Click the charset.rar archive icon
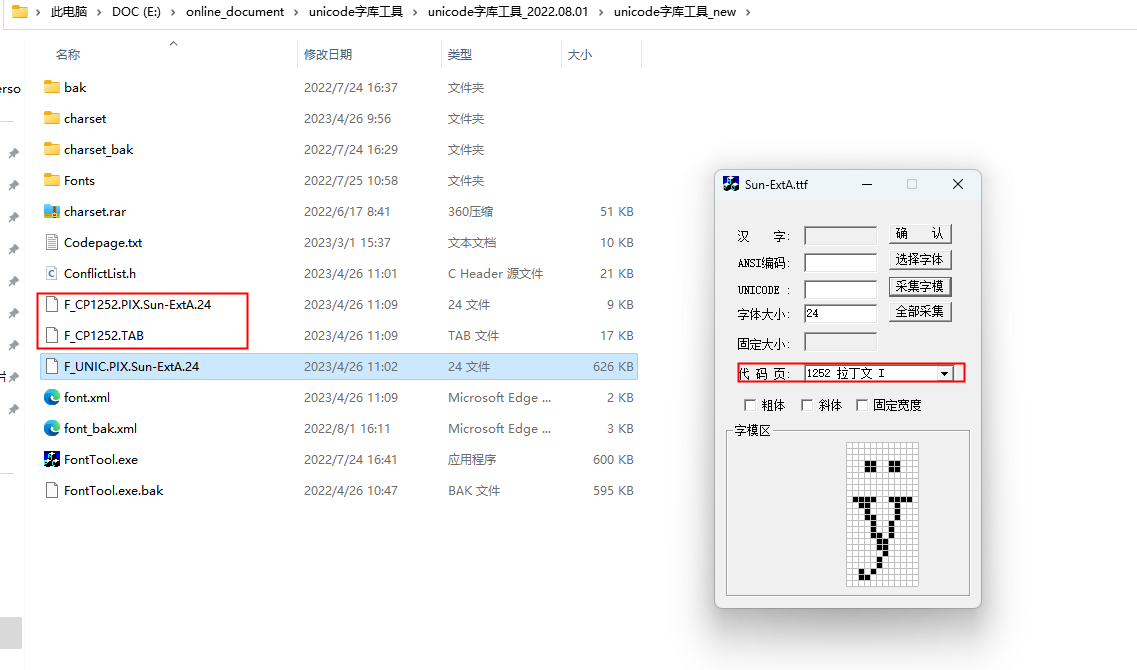The width and height of the screenshot is (1137, 670). tap(51, 212)
